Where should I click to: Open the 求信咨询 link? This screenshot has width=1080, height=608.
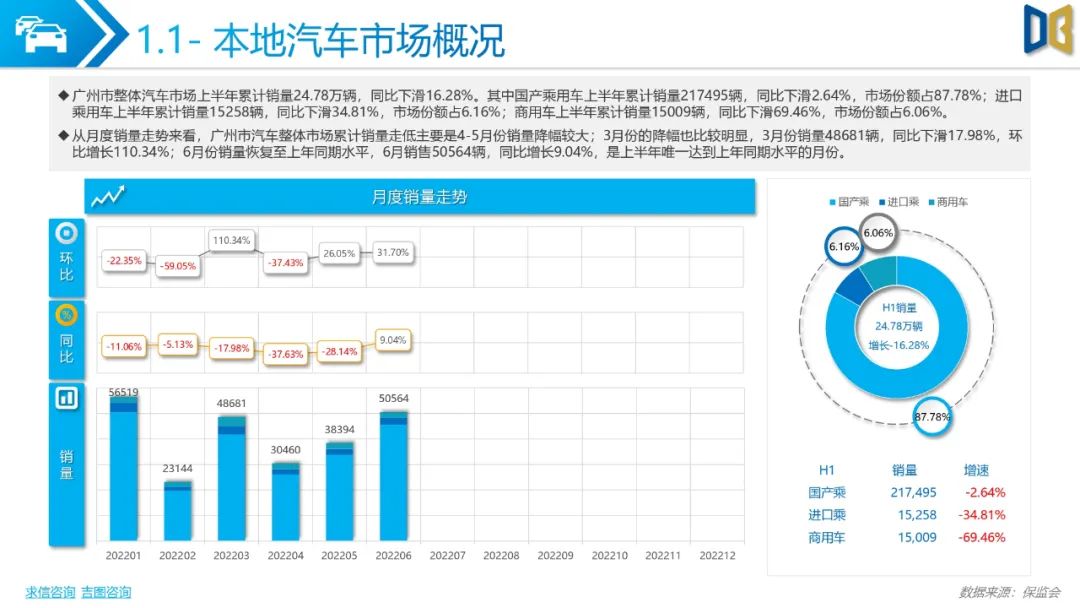click(x=50, y=592)
